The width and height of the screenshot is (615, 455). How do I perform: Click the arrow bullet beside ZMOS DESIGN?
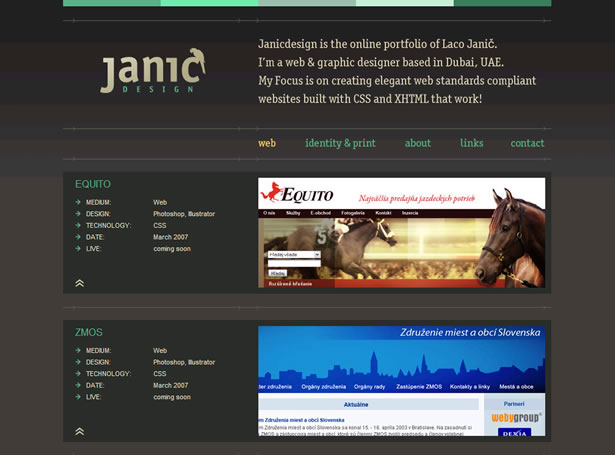pyautogui.click(x=78, y=362)
